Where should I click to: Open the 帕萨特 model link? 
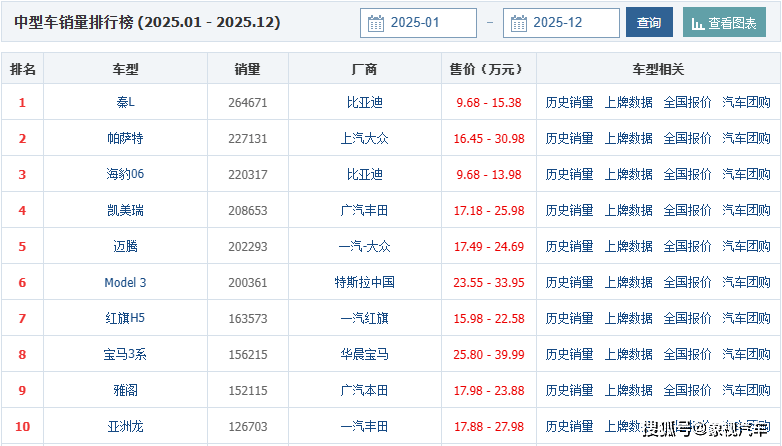pos(125,138)
